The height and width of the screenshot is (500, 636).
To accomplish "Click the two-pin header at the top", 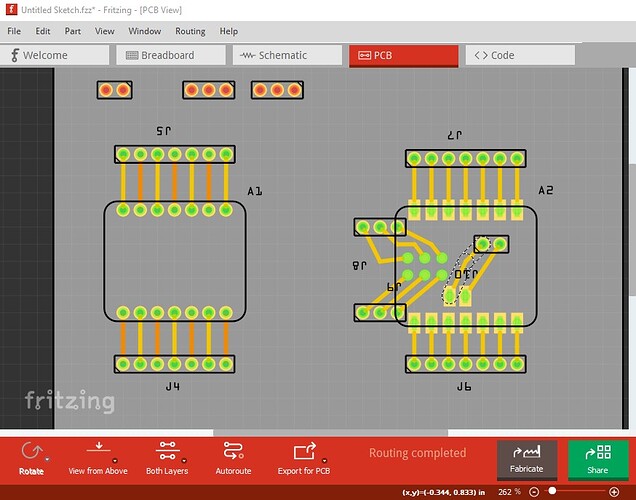I will (x=114, y=90).
